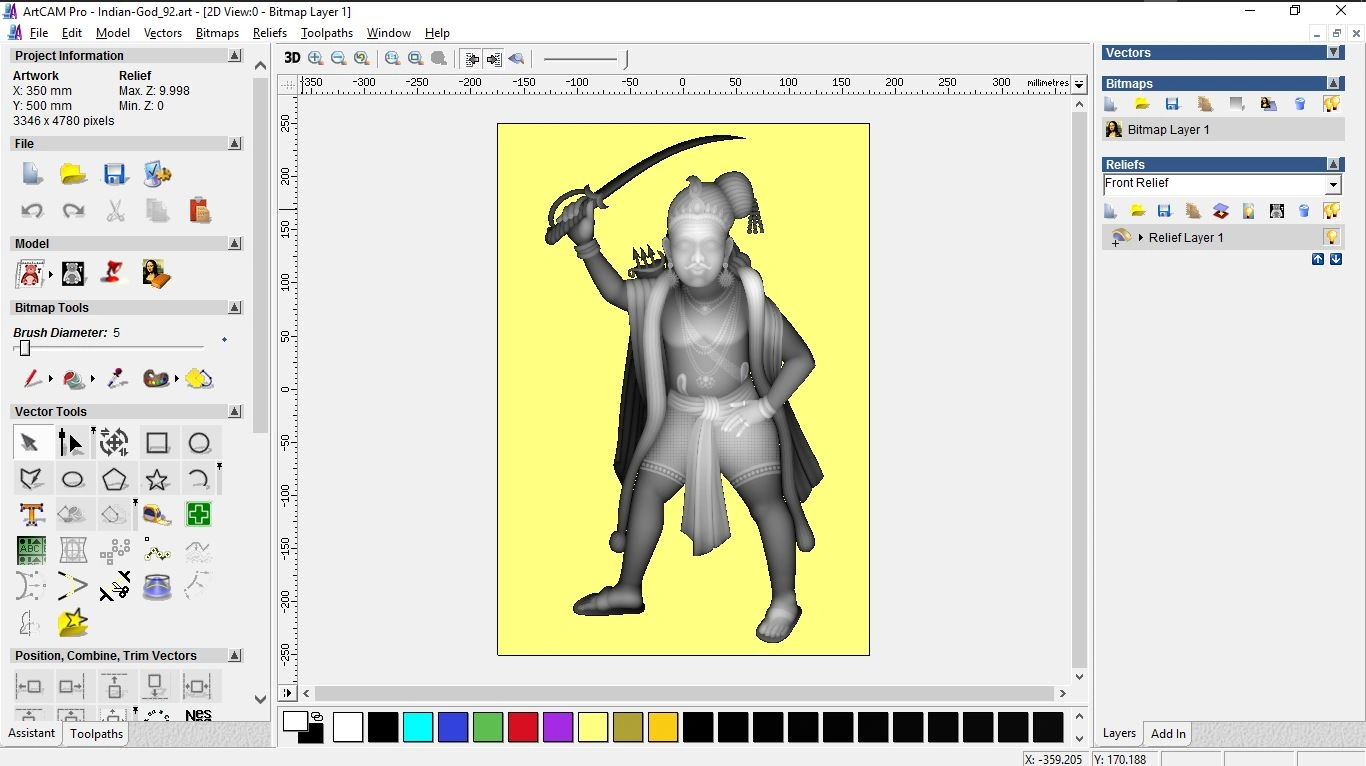Click the red lamp lights and material icon
This screenshot has width=1366, height=766.
pyautogui.click(x=114, y=273)
